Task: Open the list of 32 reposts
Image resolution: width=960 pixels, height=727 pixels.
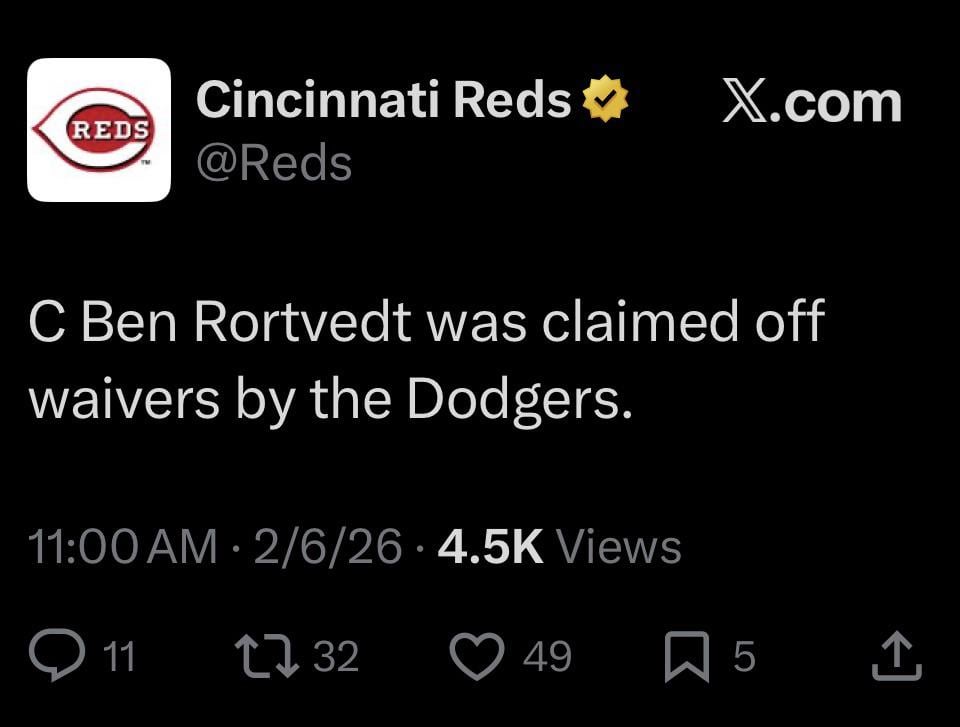Action: tap(339, 657)
